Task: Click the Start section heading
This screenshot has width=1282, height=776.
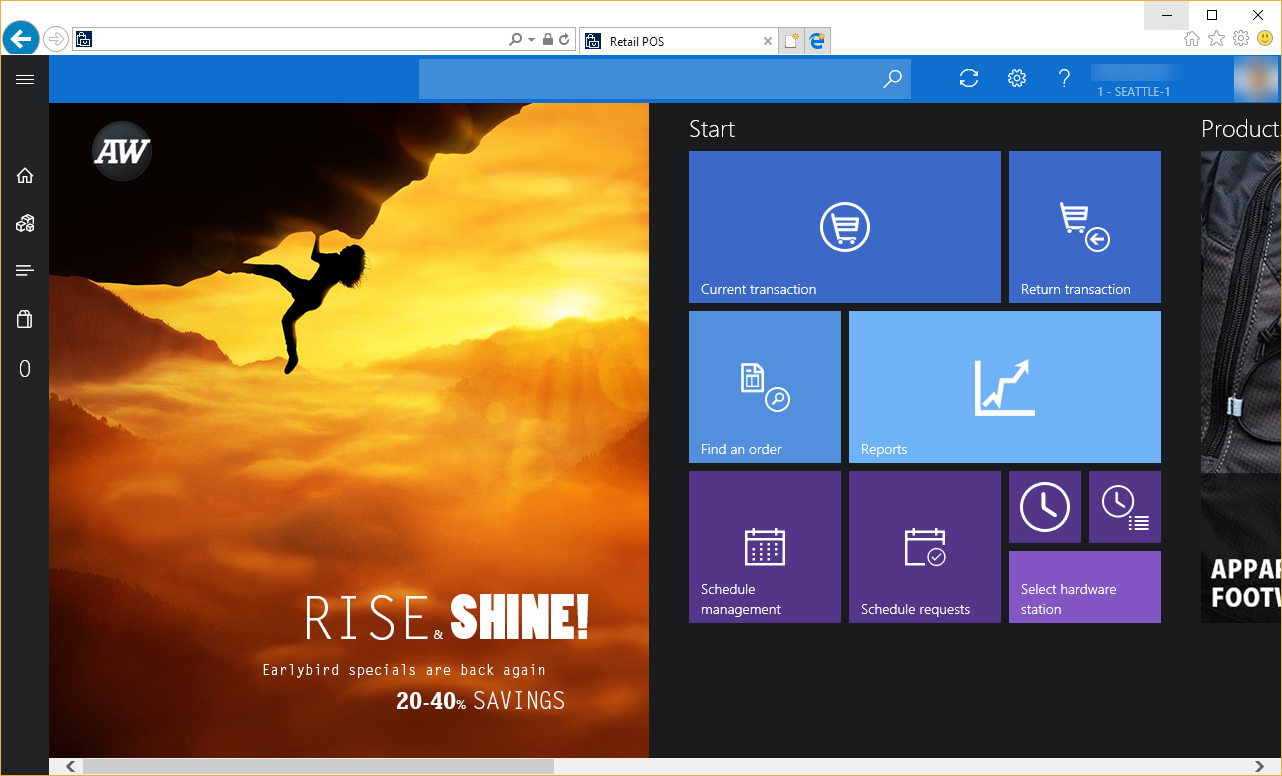Action: [x=712, y=129]
